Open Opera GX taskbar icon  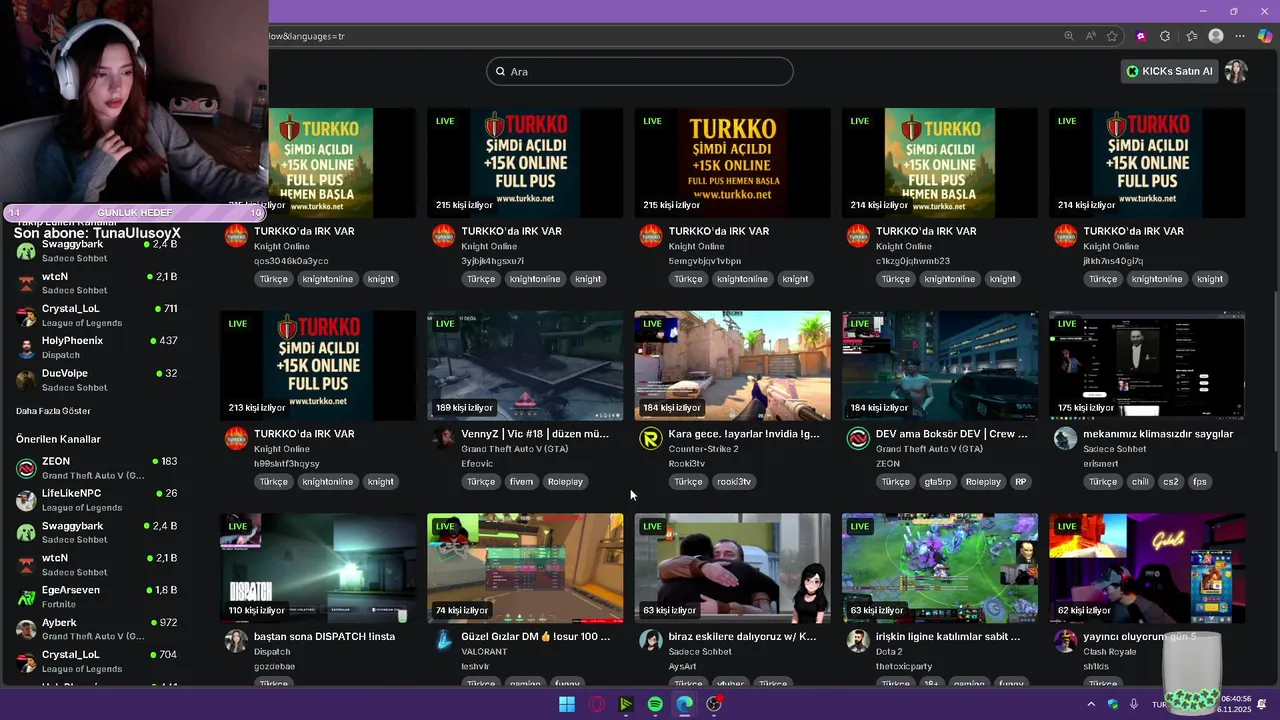point(597,704)
